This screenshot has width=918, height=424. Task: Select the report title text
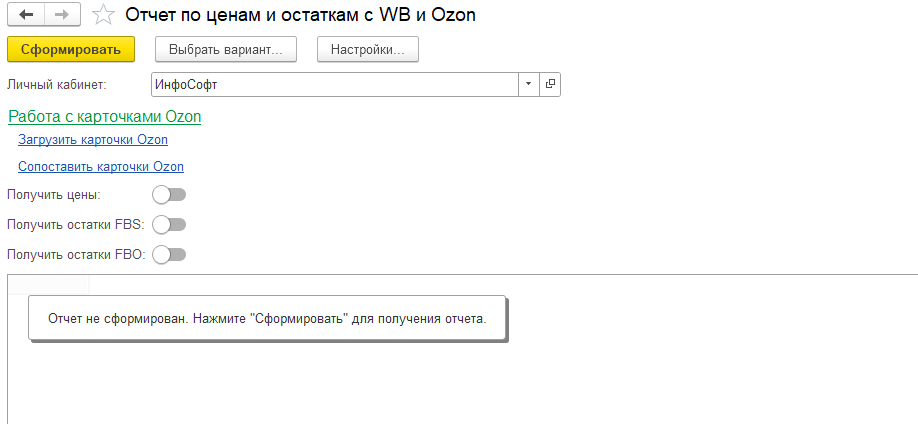click(300, 15)
